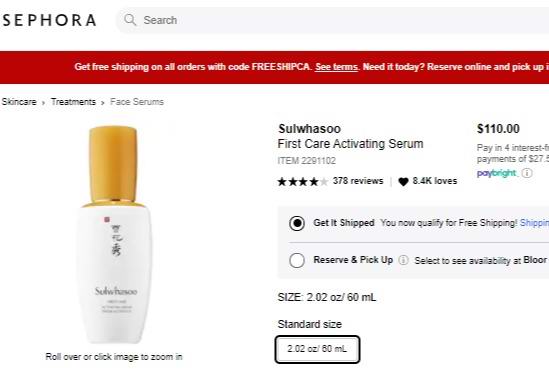
Task: Go to the Sephora logo homepage
Action: pos(49,20)
